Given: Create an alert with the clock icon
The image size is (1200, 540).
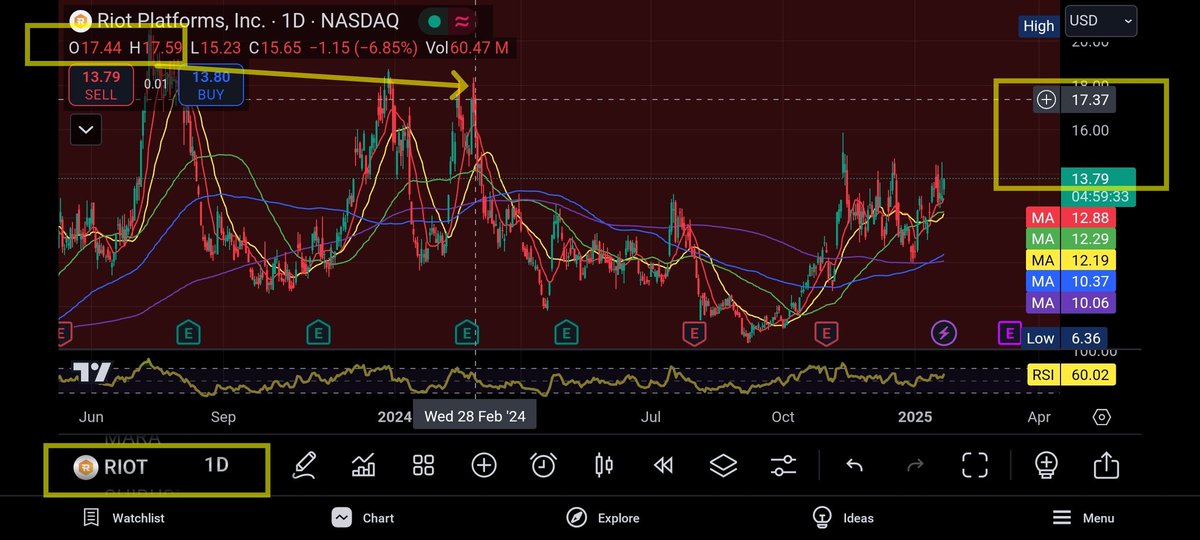Looking at the screenshot, I should click(x=543, y=465).
